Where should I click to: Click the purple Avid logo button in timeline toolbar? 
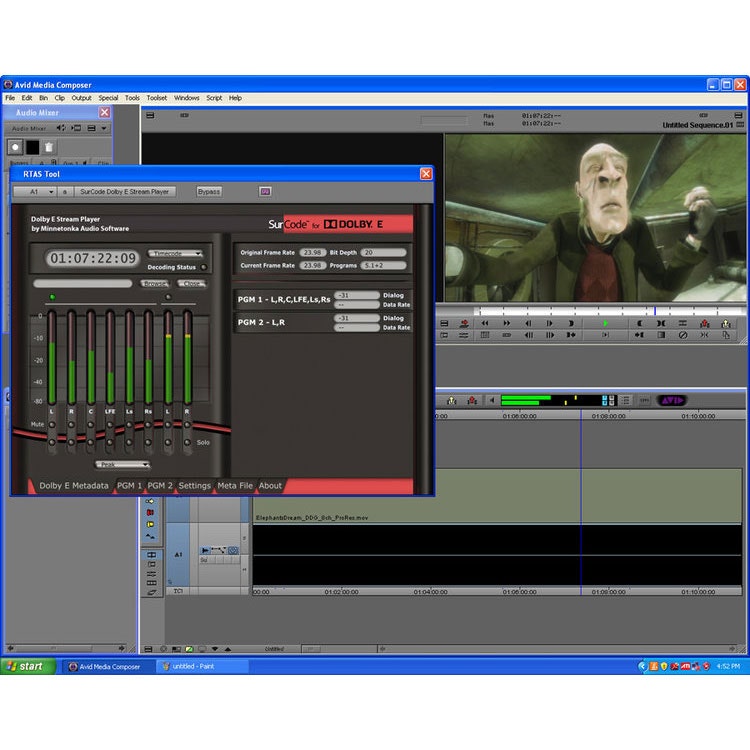pos(672,400)
